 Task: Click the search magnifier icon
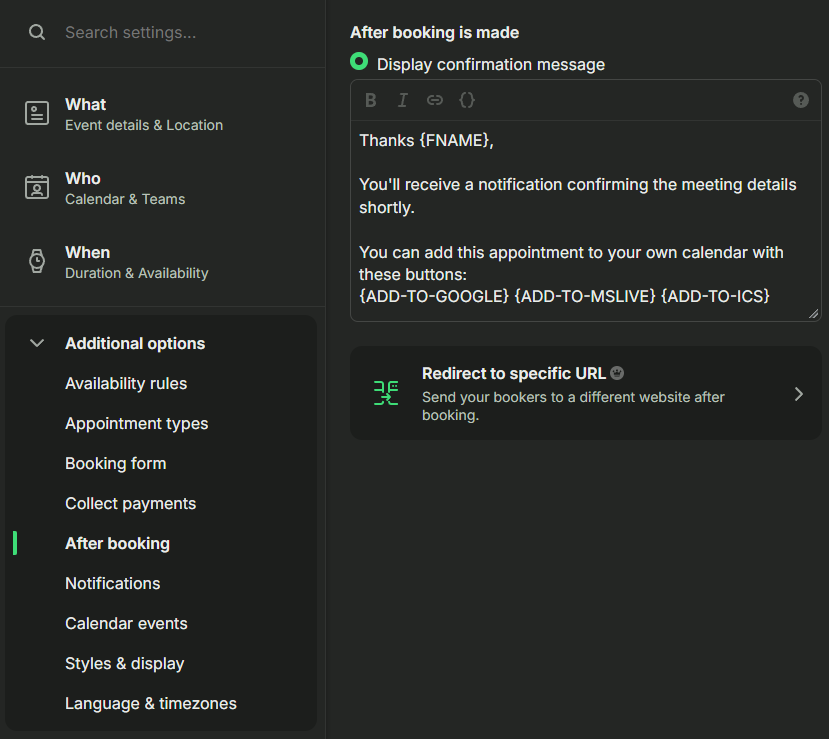pyautogui.click(x=37, y=32)
